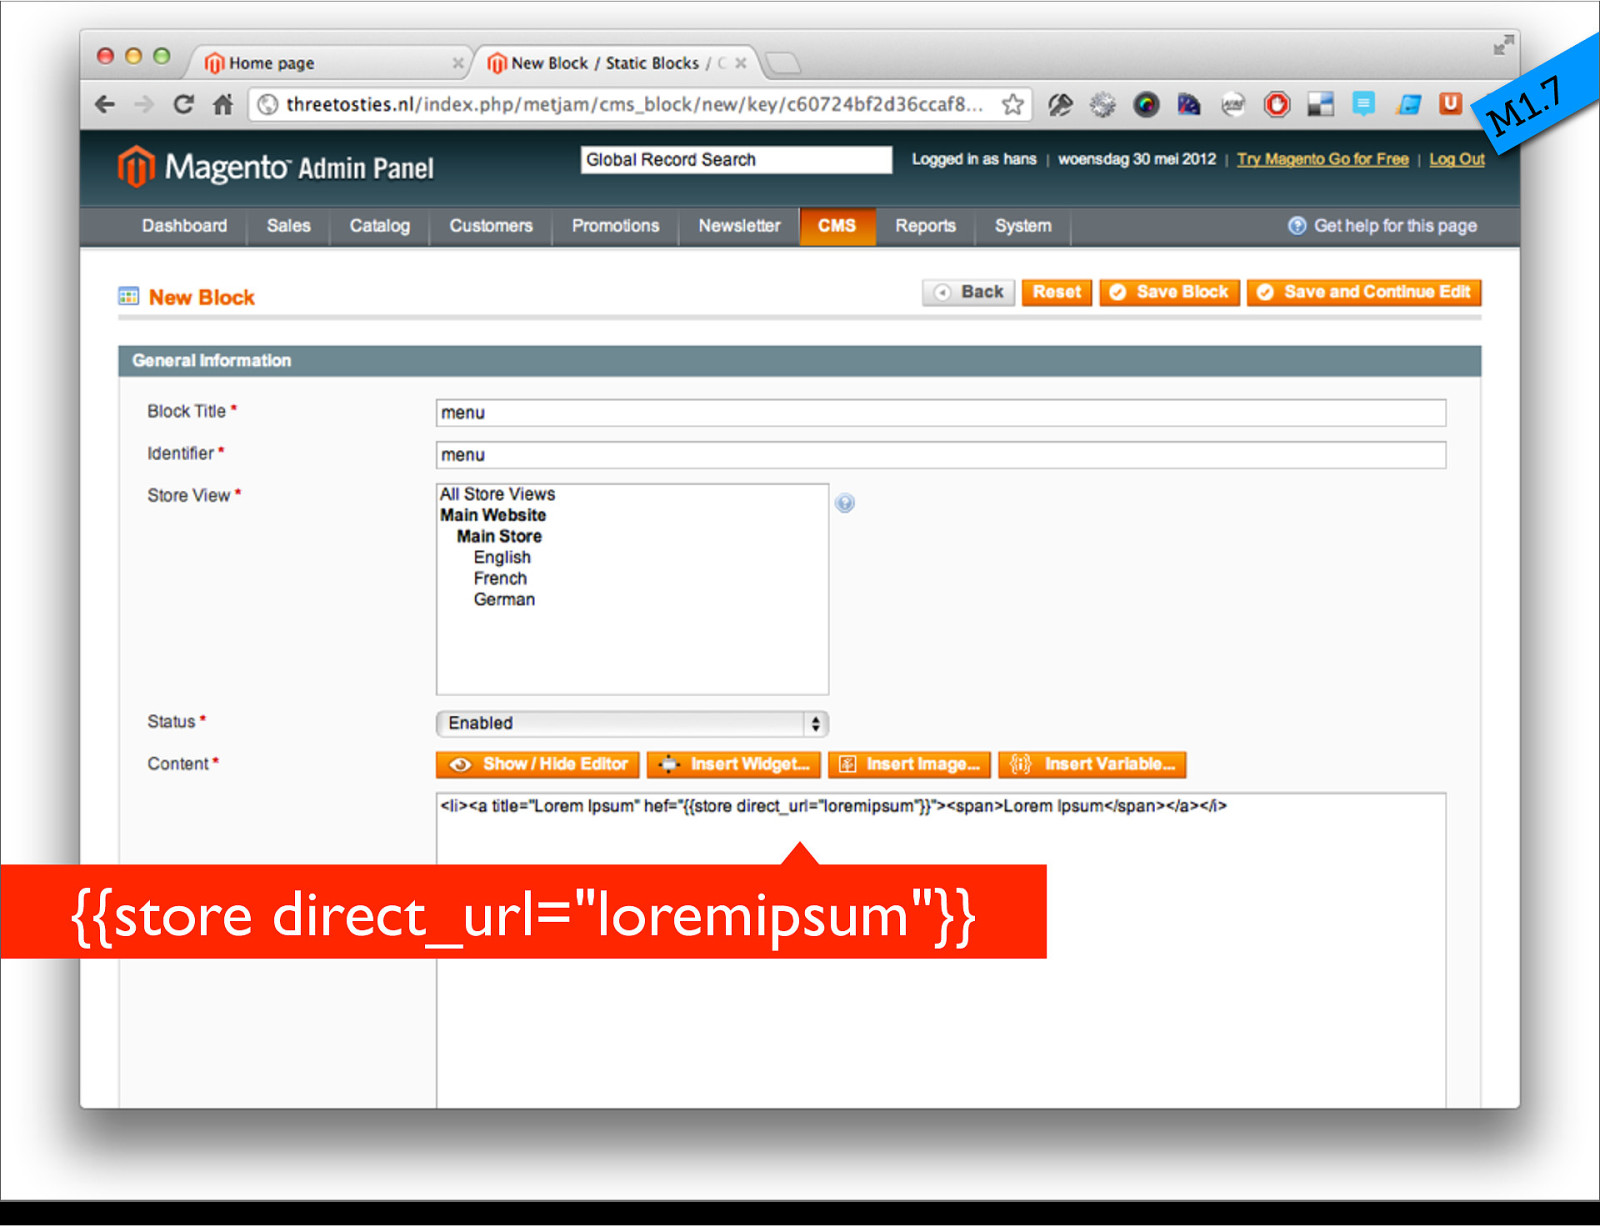Click Main Website in store list
The image size is (1600, 1232).
point(493,515)
